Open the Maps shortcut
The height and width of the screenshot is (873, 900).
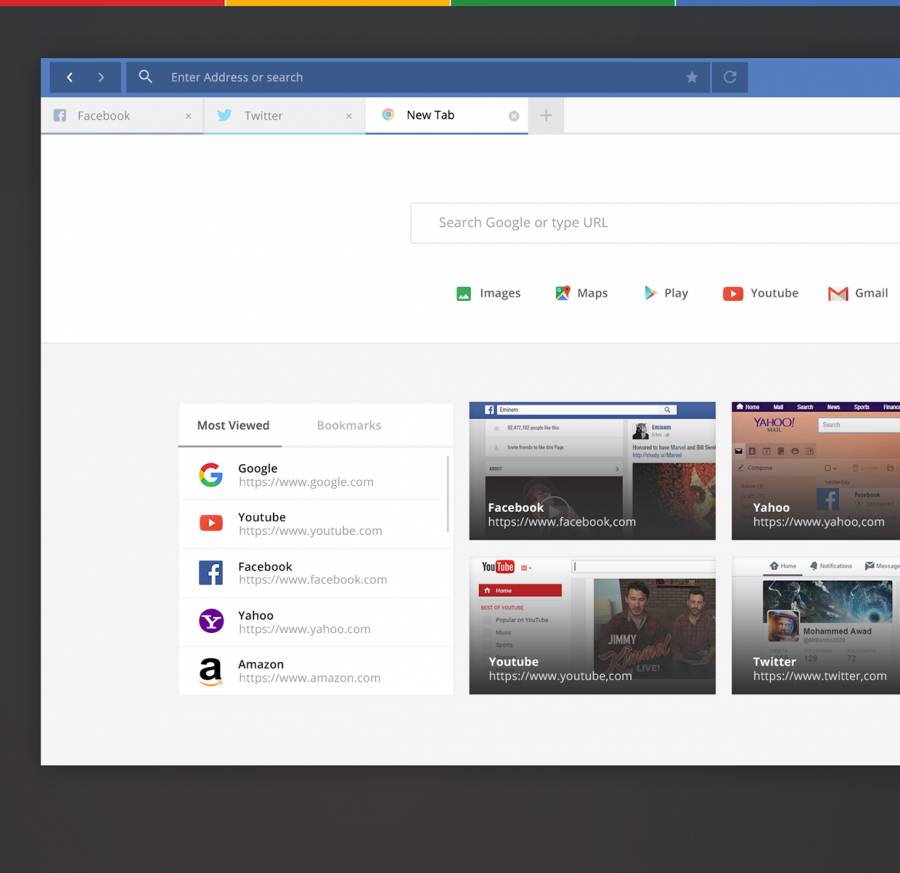point(581,293)
